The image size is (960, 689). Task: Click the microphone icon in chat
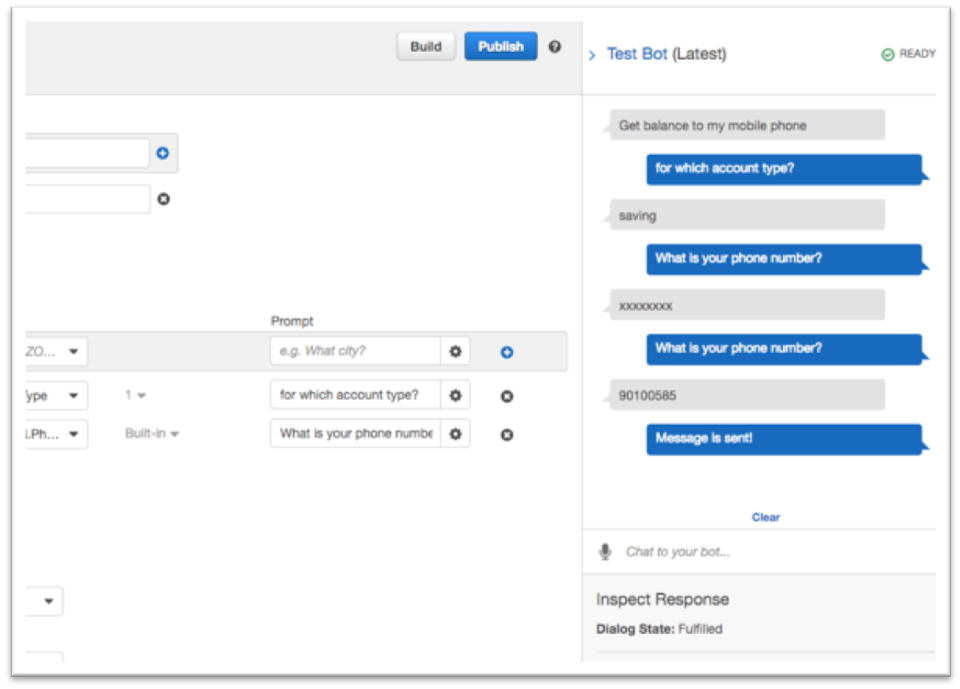pyautogui.click(x=605, y=552)
